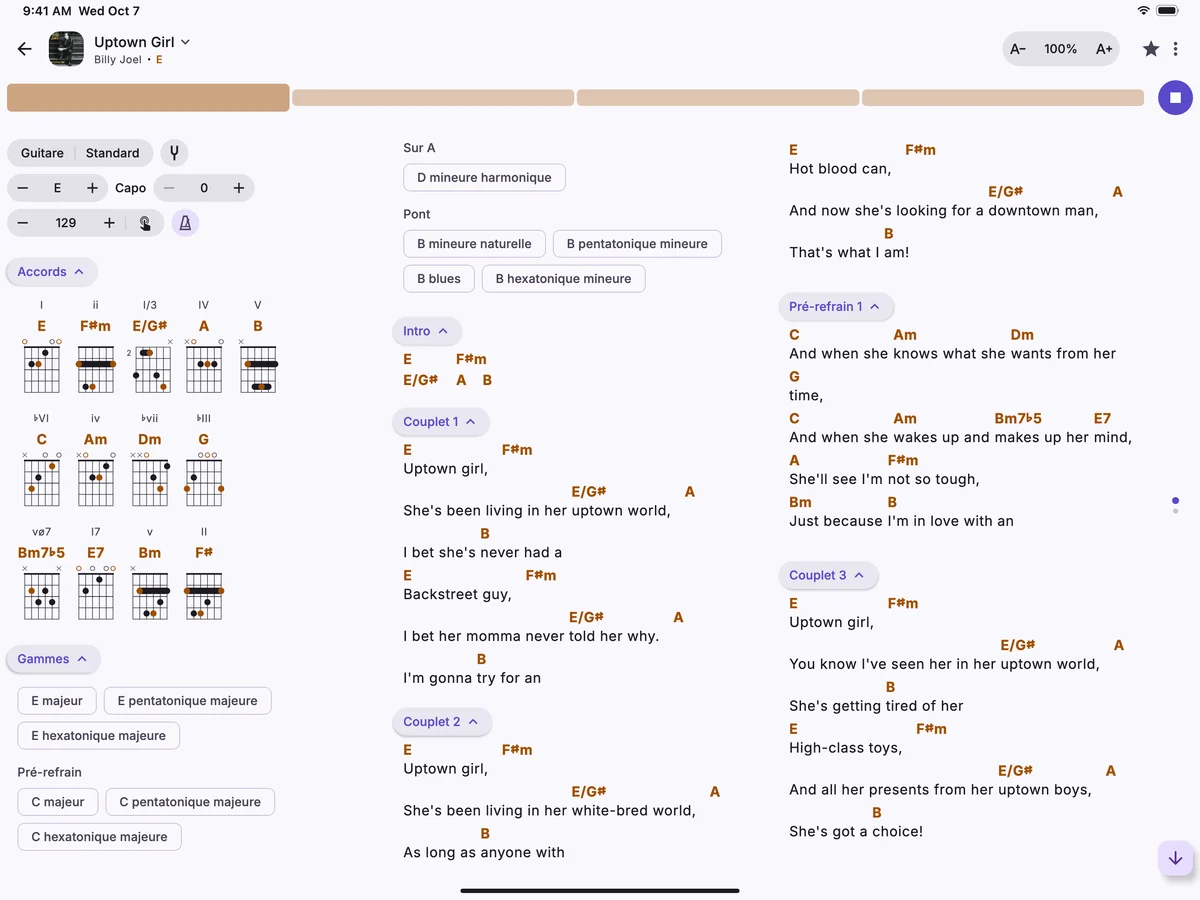Image resolution: width=1200 pixels, height=900 pixels.
Task: Collapse the Couplet 1 section
Action: 441,422
